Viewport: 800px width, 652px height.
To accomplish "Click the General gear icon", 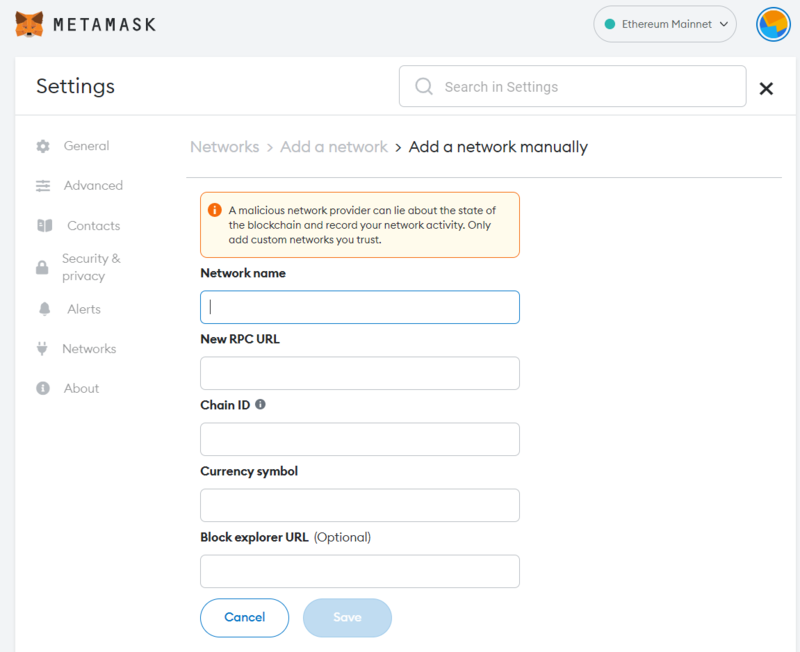I will tap(44, 146).
